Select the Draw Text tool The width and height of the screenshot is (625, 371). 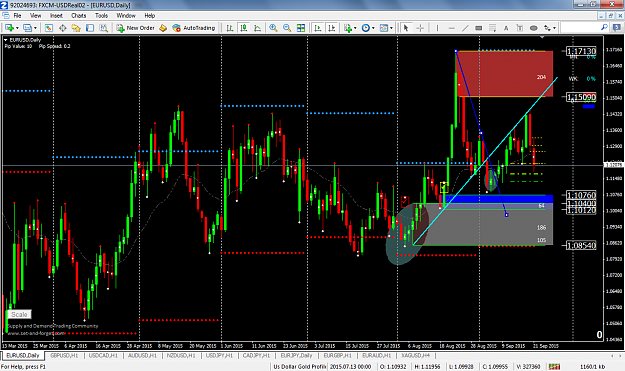506,28
